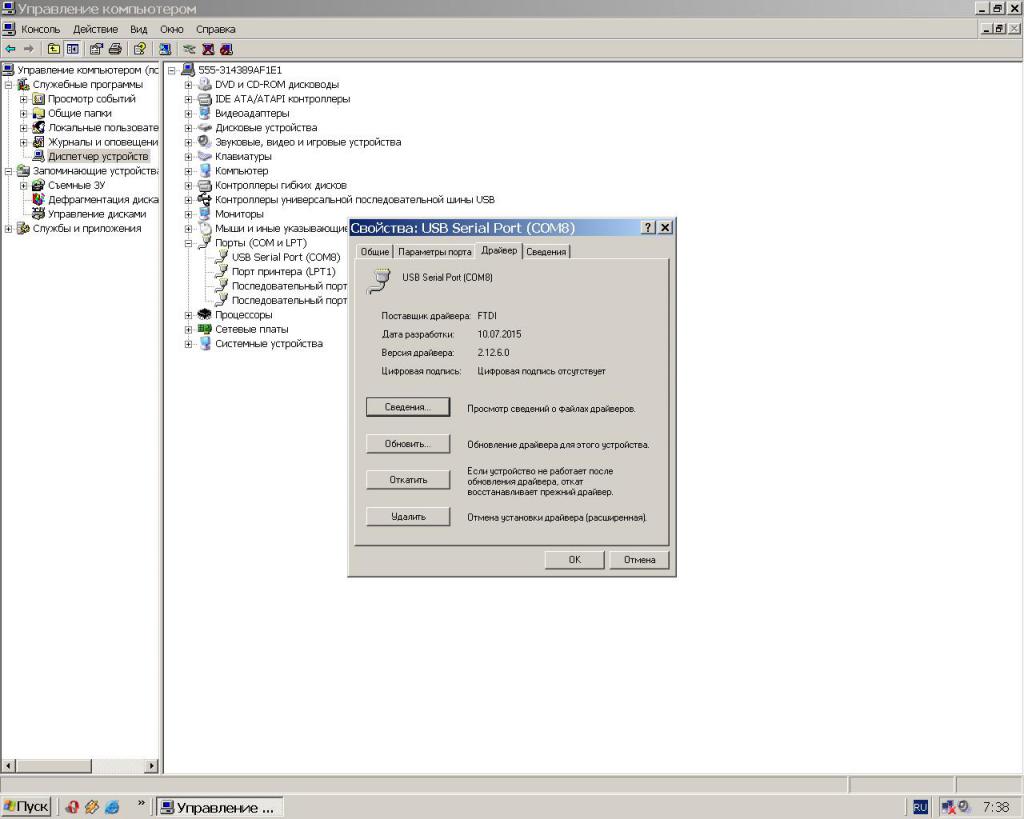Viewport: 1024px width, 819px height.
Task: Click the Back arrow in the toolbar
Action: pyautogui.click(x=10, y=48)
